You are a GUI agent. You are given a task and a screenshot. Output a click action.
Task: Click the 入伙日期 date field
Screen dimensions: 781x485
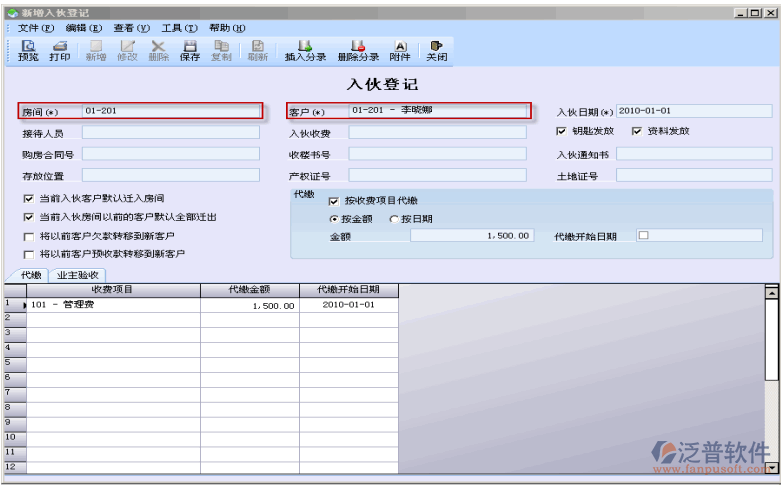694,111
